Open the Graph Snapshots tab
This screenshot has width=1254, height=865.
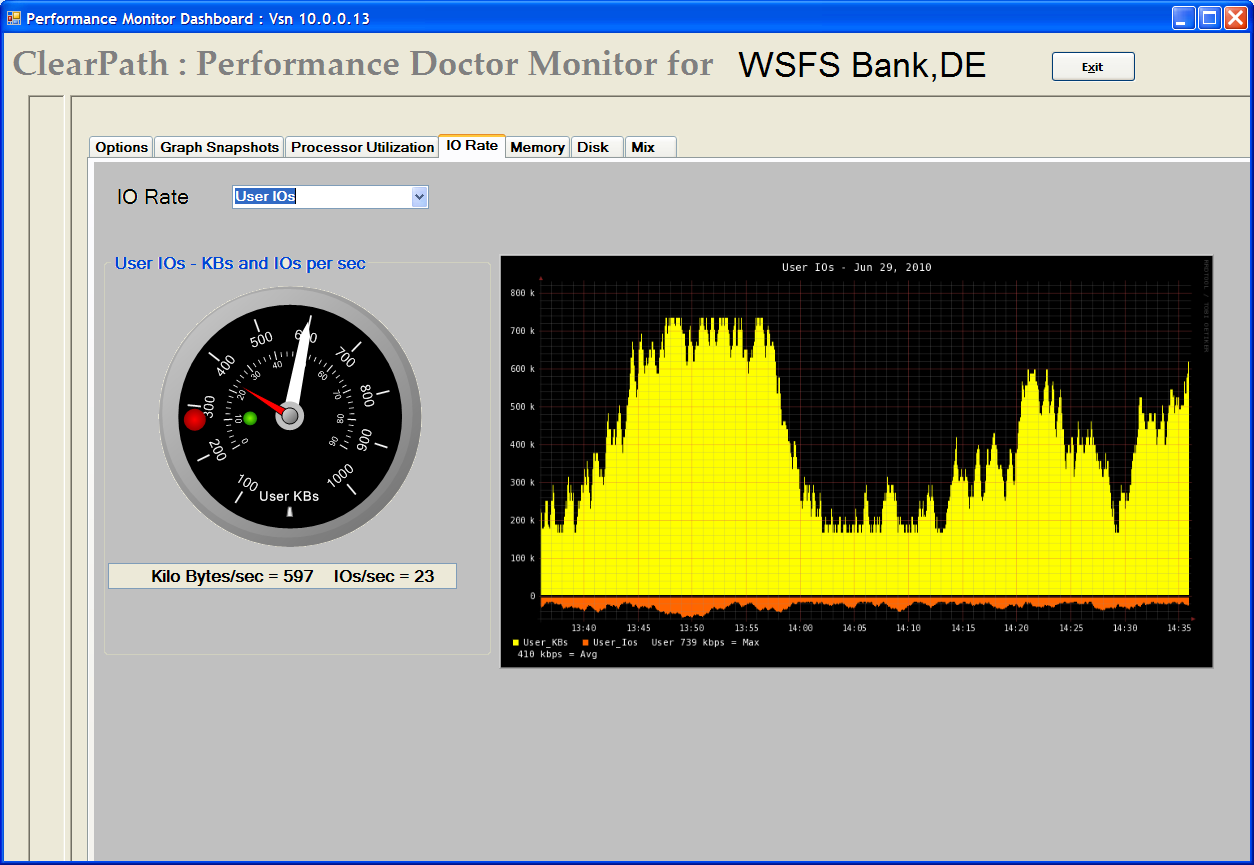[220, 147]
